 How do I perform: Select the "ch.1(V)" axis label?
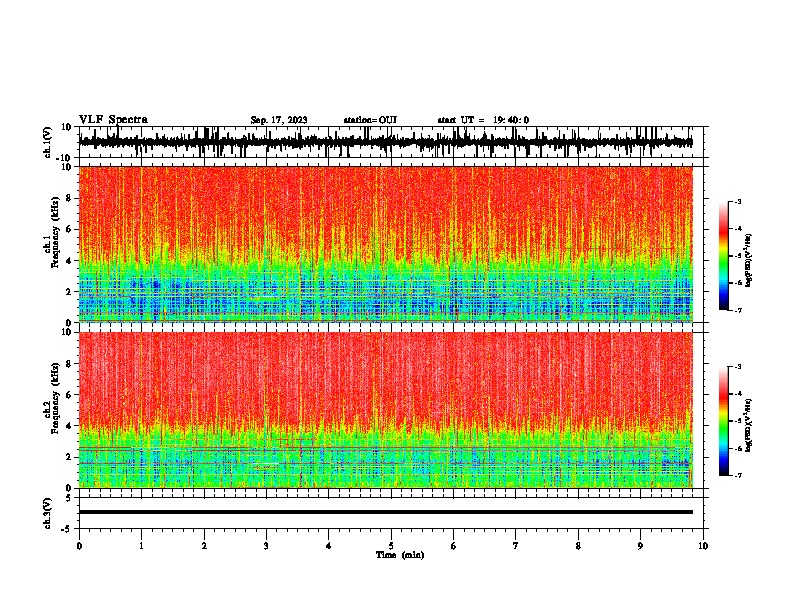click(x=48, y=142)
